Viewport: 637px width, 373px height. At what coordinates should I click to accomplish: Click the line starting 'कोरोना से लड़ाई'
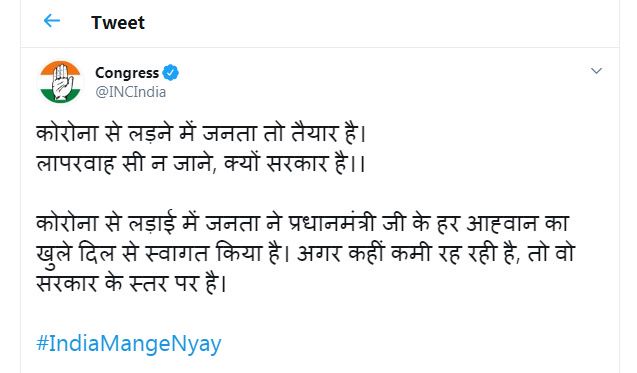(x=303, y=223)
